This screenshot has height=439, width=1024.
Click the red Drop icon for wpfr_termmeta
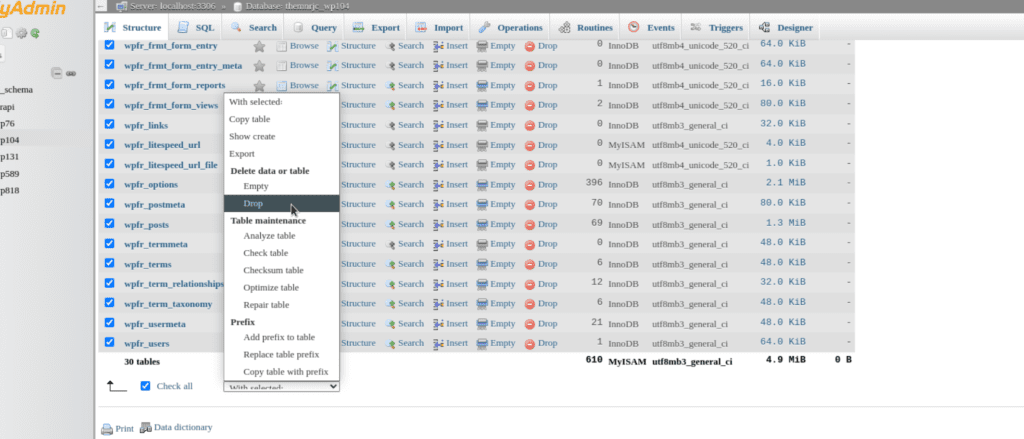(x=530, y=245)
